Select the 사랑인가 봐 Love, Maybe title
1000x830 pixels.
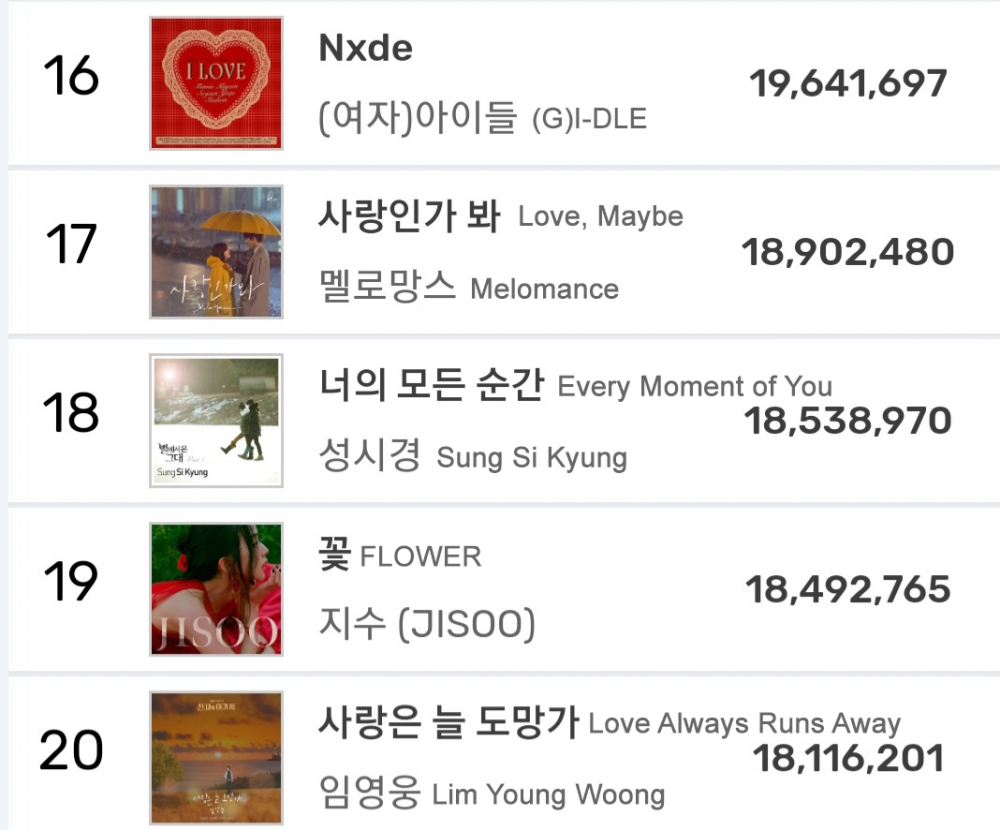tap(501, 216)
